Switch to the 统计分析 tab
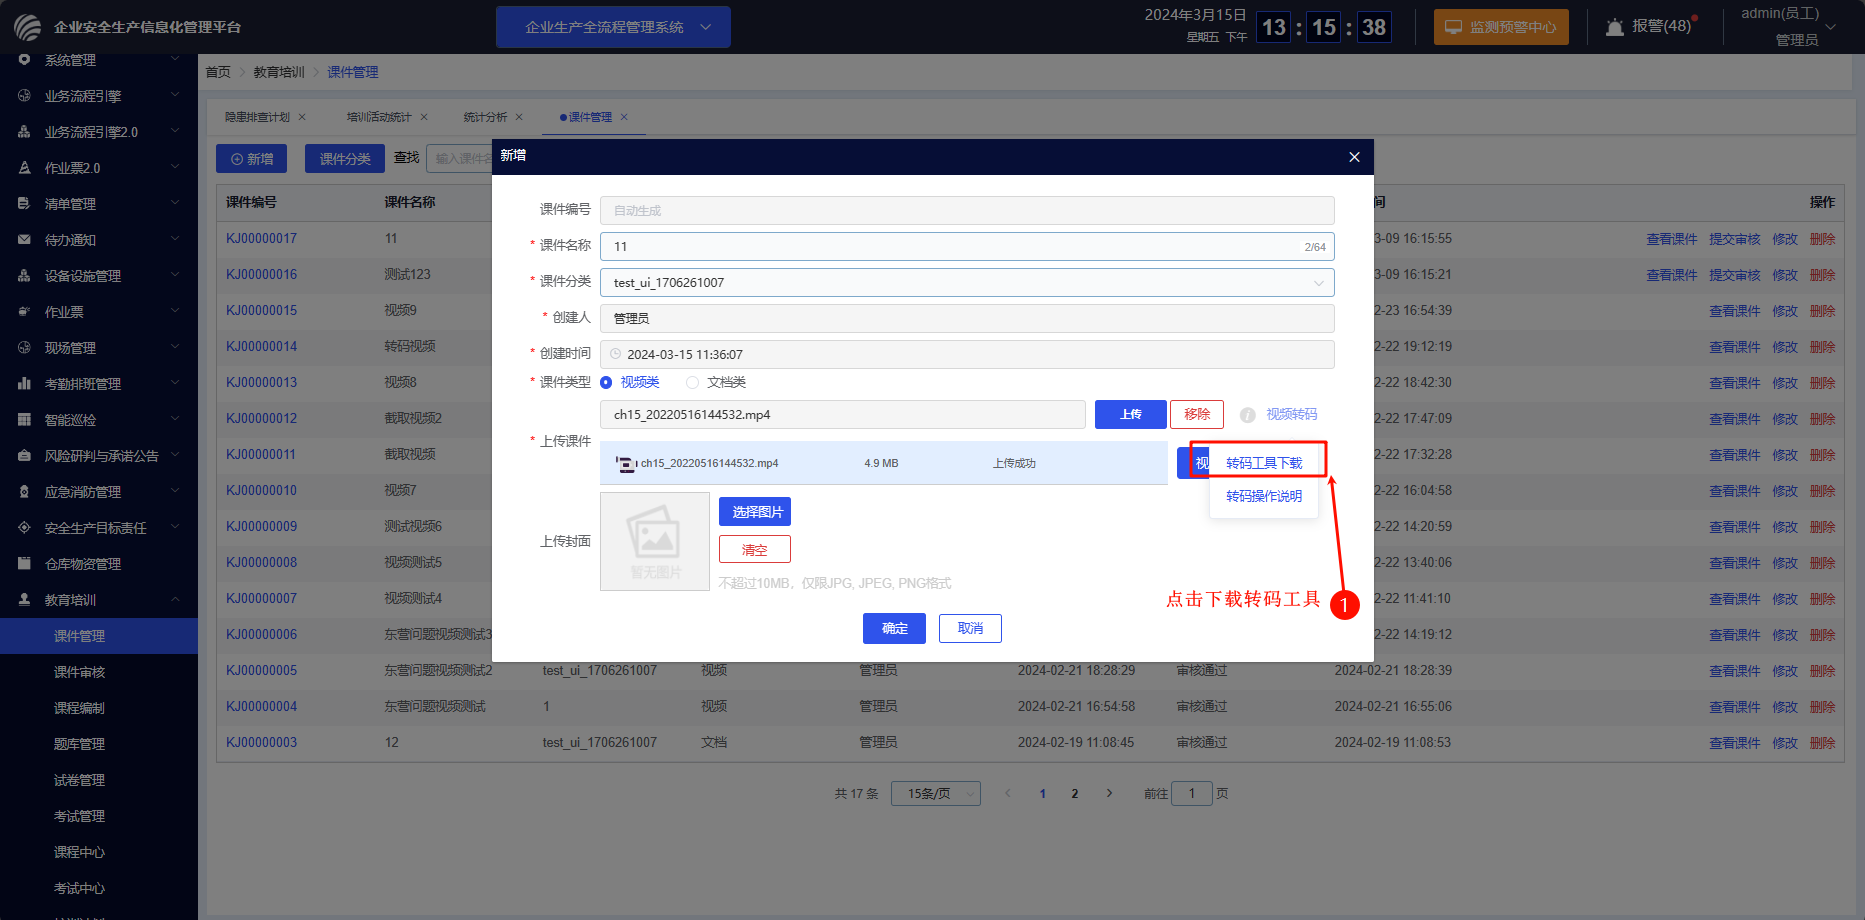This screenshot has height=920, width=1865. click(x=485, y=117)
